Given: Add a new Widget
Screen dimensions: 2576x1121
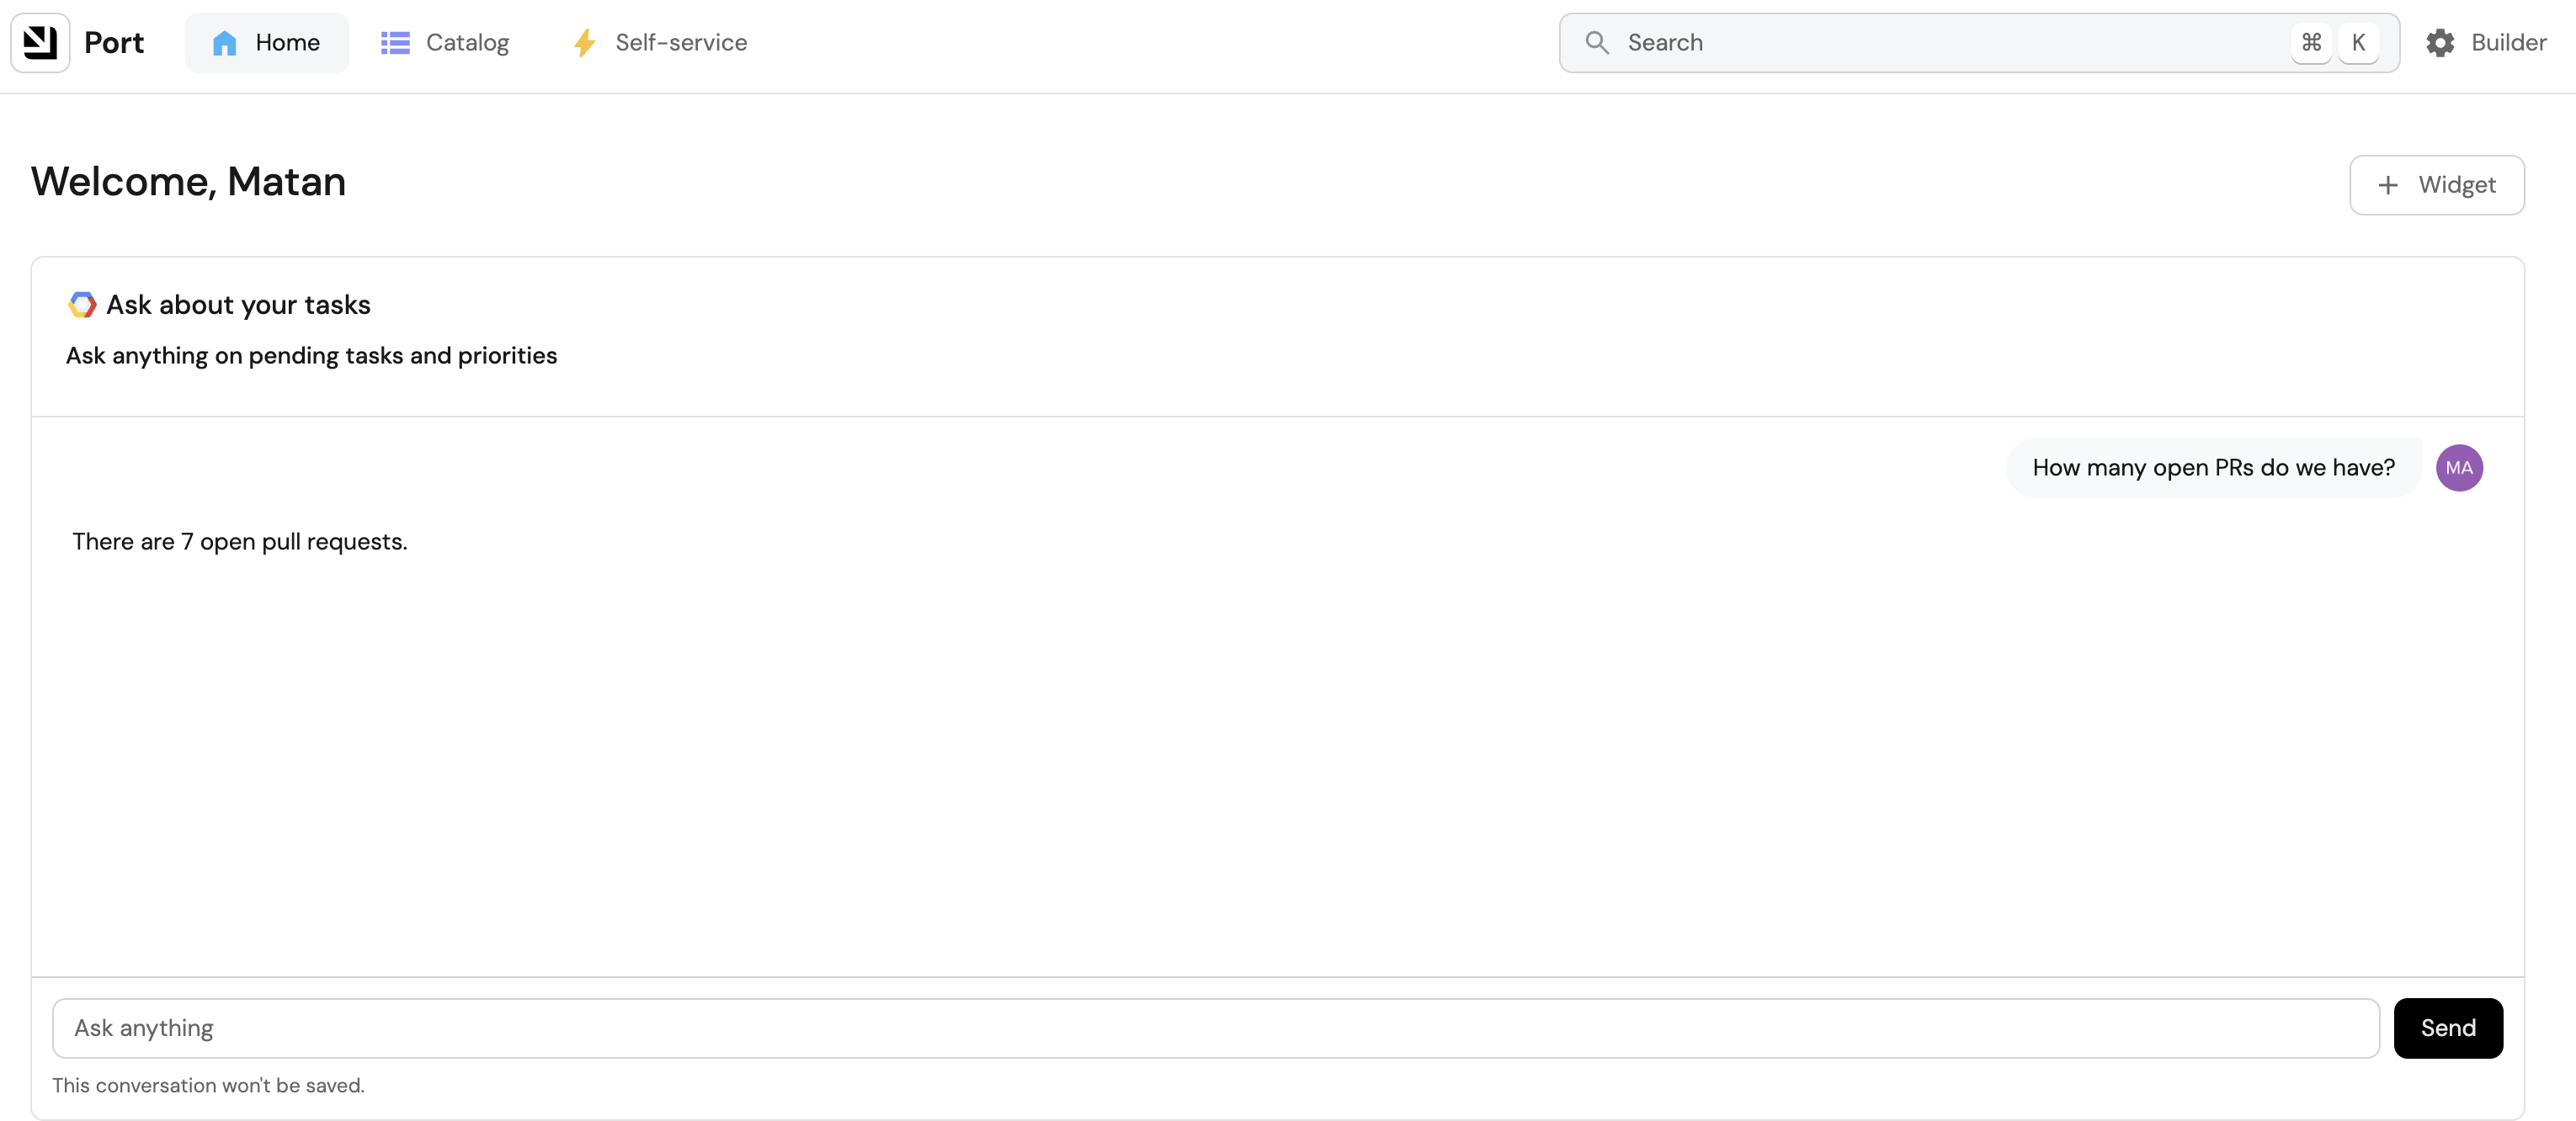Looking at the screenshot, I should [2436, 185].
